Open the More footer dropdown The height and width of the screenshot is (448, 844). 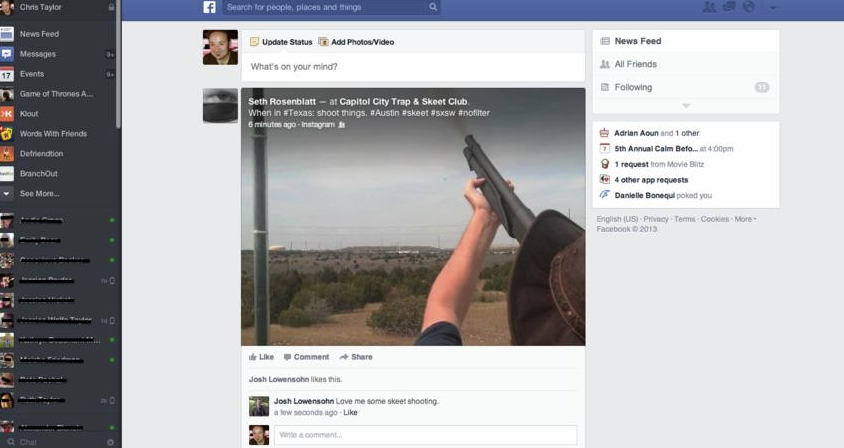745,218
